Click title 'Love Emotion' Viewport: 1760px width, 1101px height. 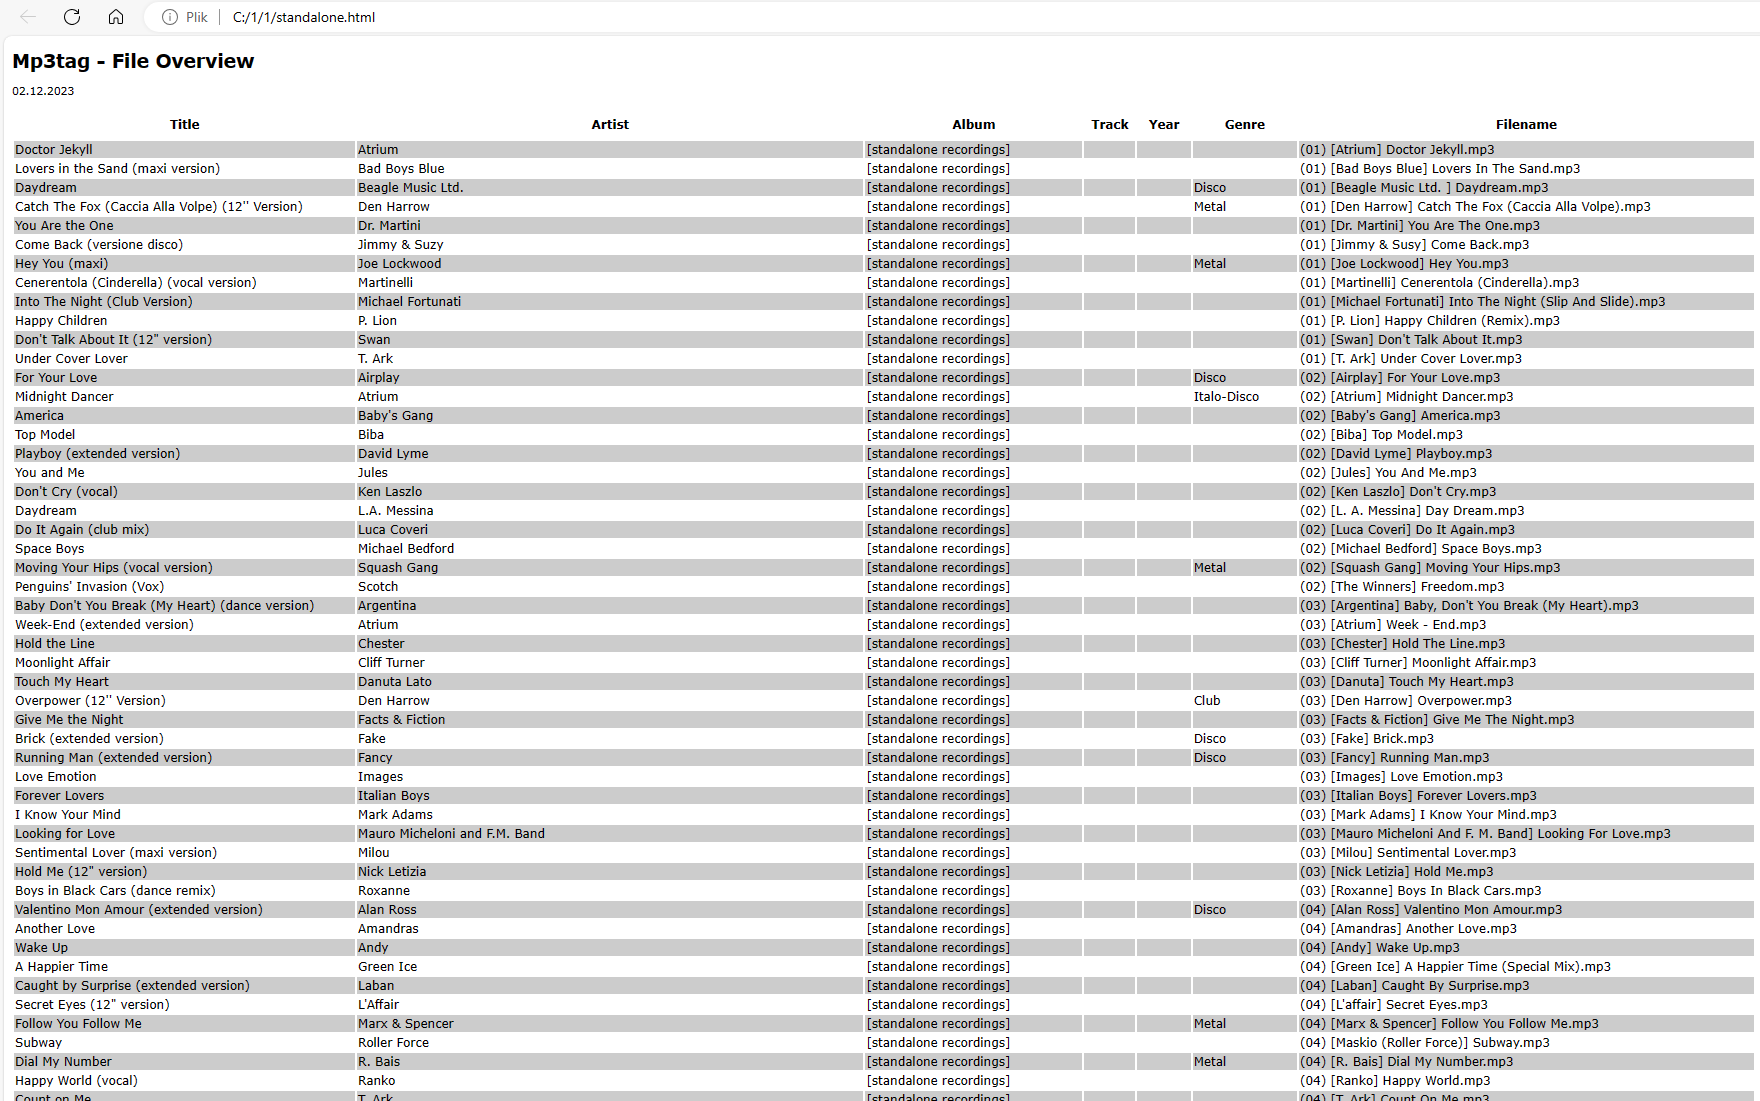pyautogui.click(x=56, y=777)
